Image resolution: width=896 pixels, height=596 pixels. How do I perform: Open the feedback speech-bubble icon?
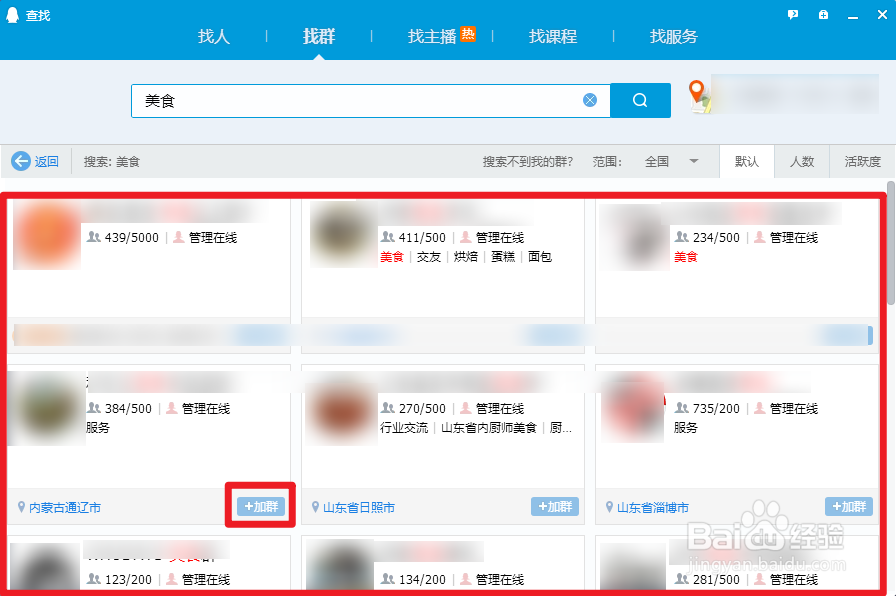coord(793,15)
